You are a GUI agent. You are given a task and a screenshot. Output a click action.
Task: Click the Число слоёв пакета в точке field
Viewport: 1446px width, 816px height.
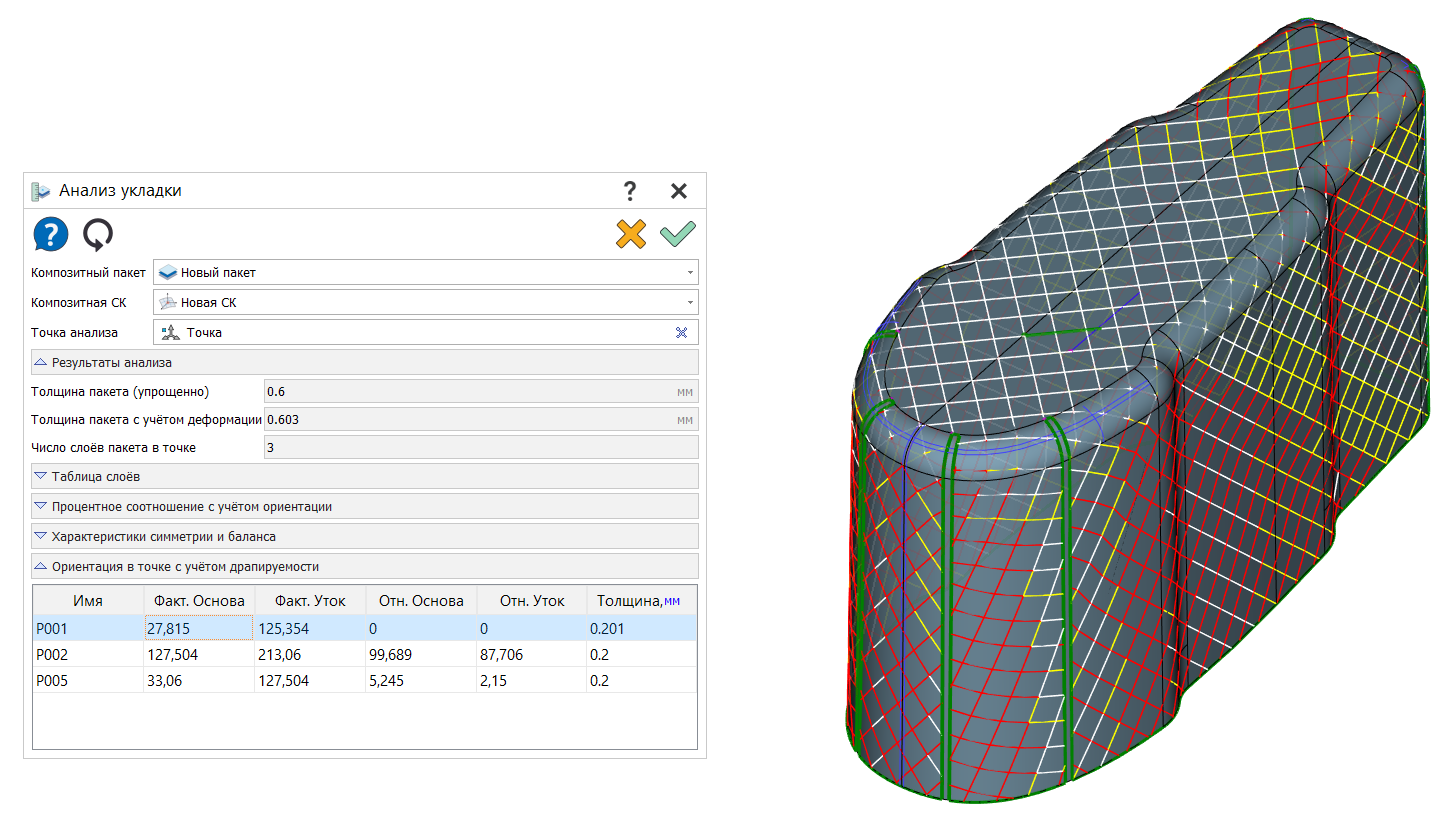coord(480,448)
